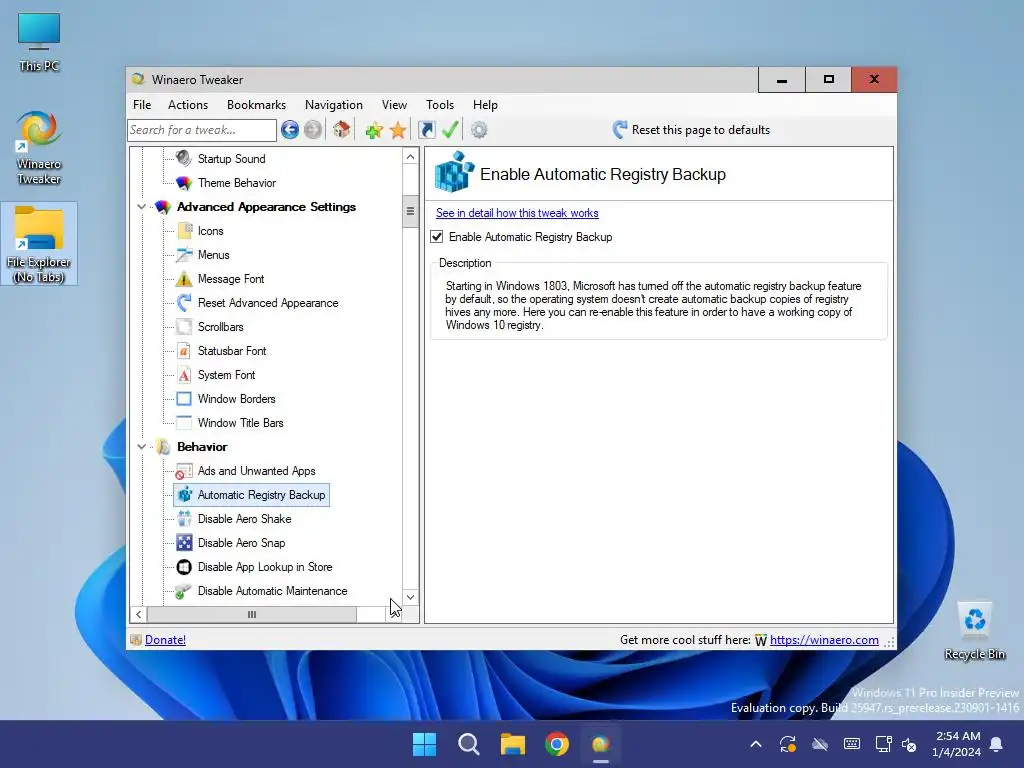Add bookmark using green plus star icon
Screen dimensions: 1024x768
coord(374,131)
